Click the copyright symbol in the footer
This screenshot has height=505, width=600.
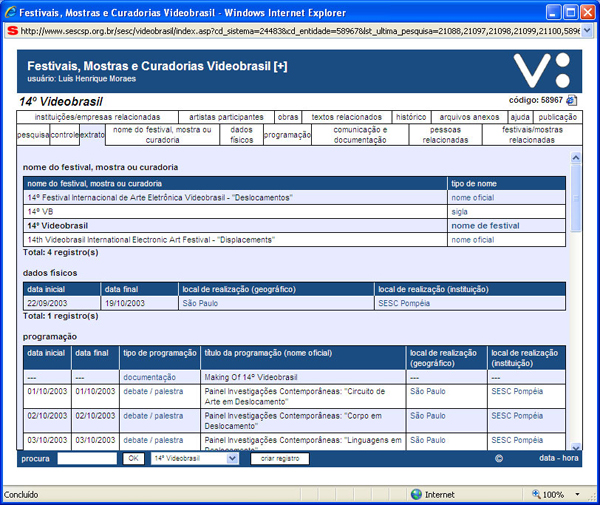click(x=499, y=458)
